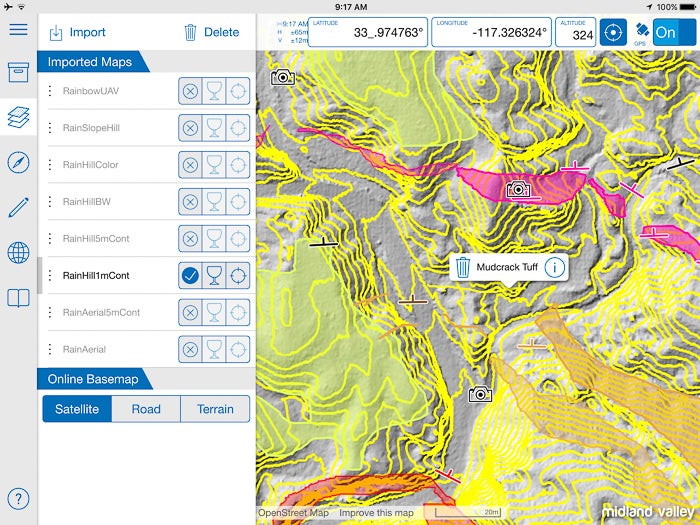The width and height of the screenshot is (700, 525).
Task: Click the crosshair icon for RainSlopeHill
Action: pos(237,128)
